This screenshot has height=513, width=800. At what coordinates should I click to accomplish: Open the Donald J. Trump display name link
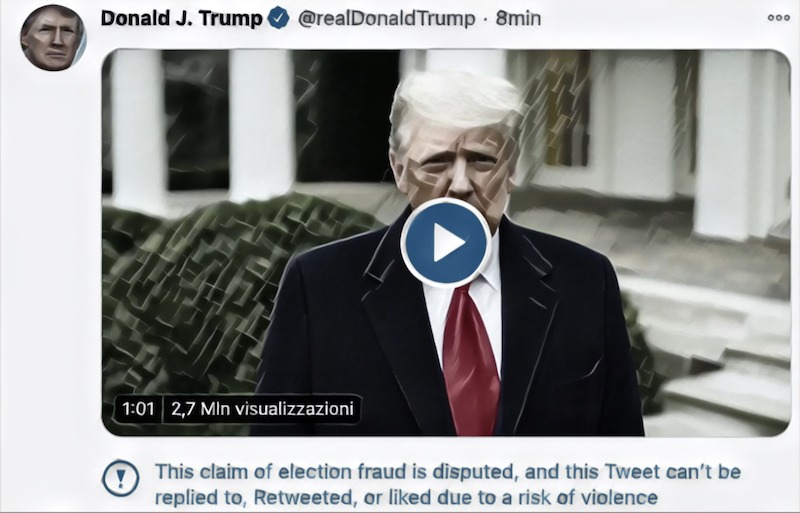coord(181,18)
